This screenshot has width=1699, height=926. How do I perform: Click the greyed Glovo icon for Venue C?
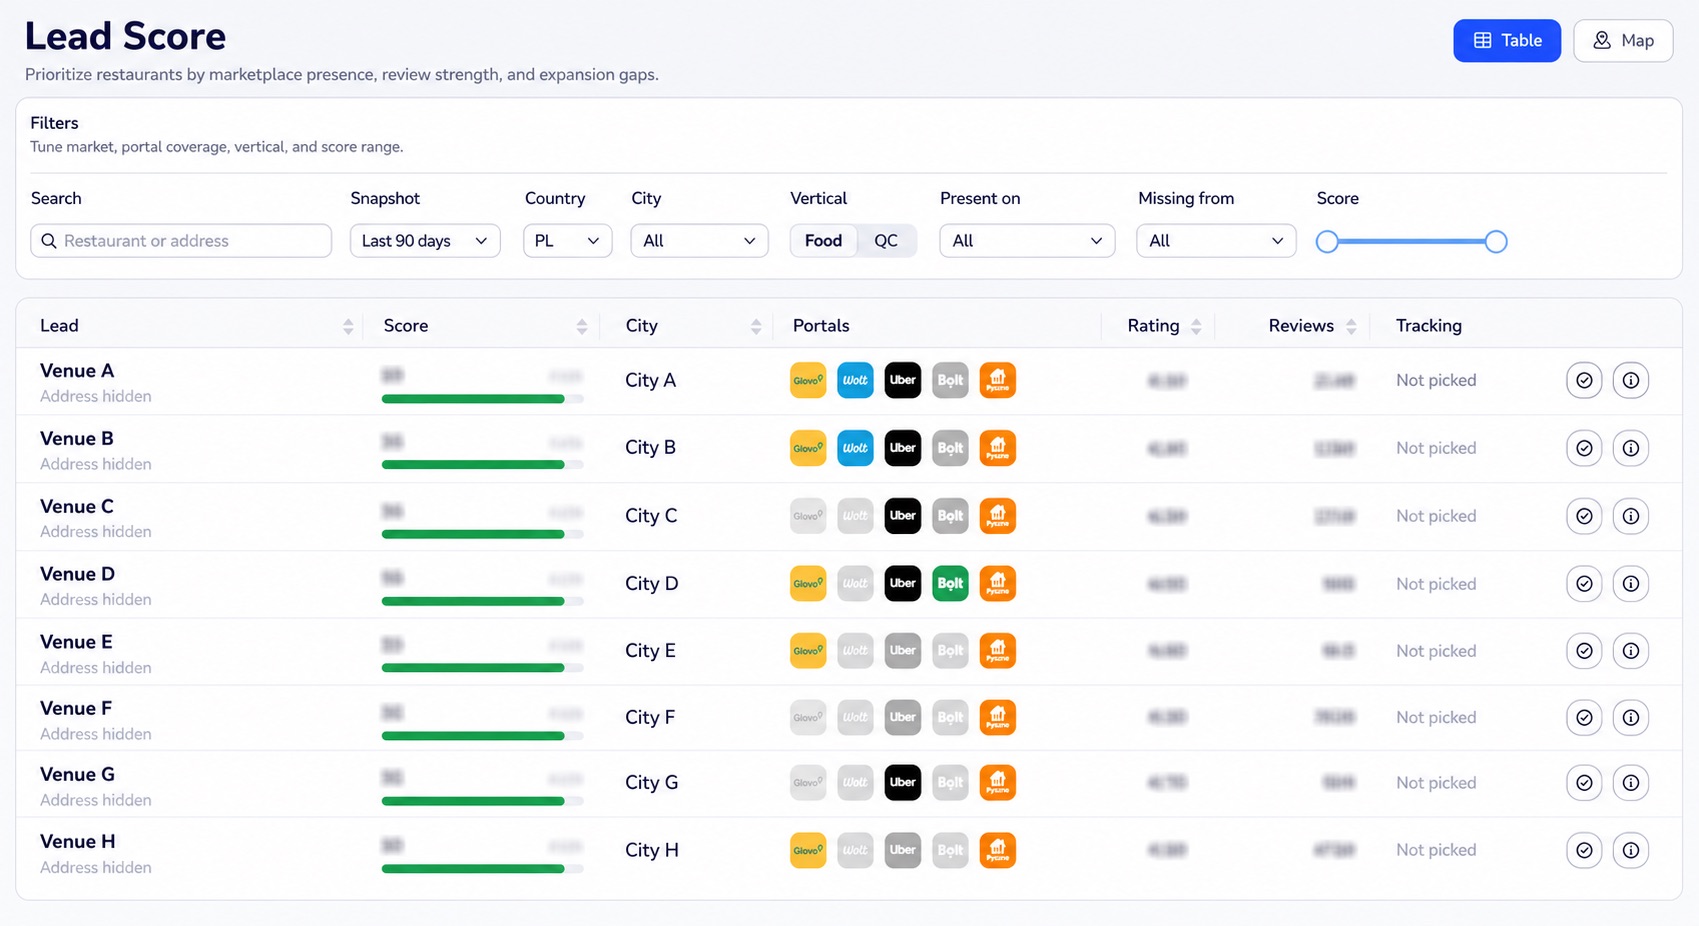(x=808, y=516)
